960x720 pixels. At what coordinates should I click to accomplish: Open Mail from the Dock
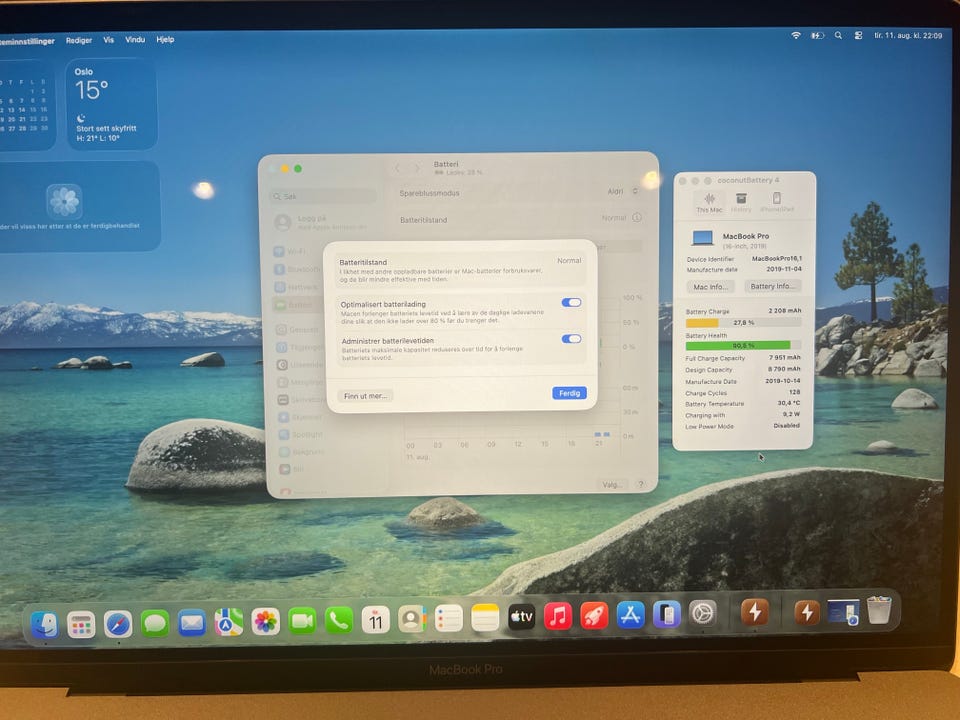point(192,623)
